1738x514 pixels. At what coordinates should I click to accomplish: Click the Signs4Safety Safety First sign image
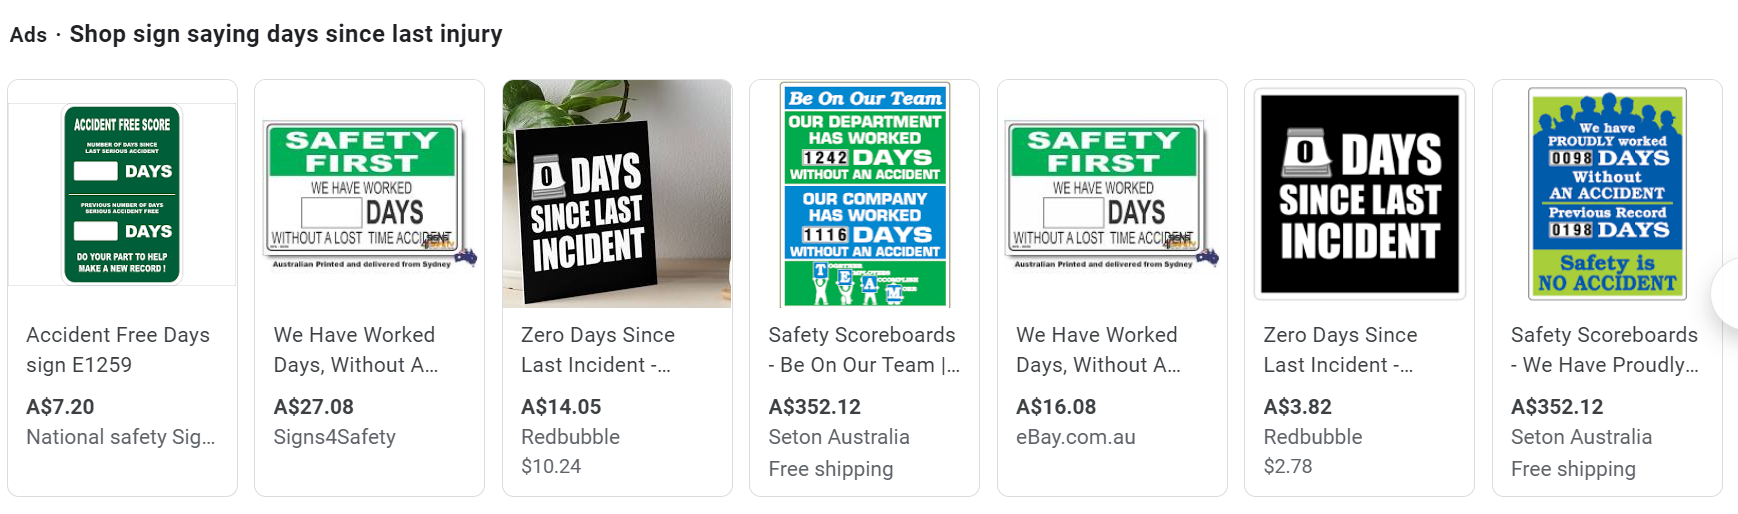(x=369, y=194)
